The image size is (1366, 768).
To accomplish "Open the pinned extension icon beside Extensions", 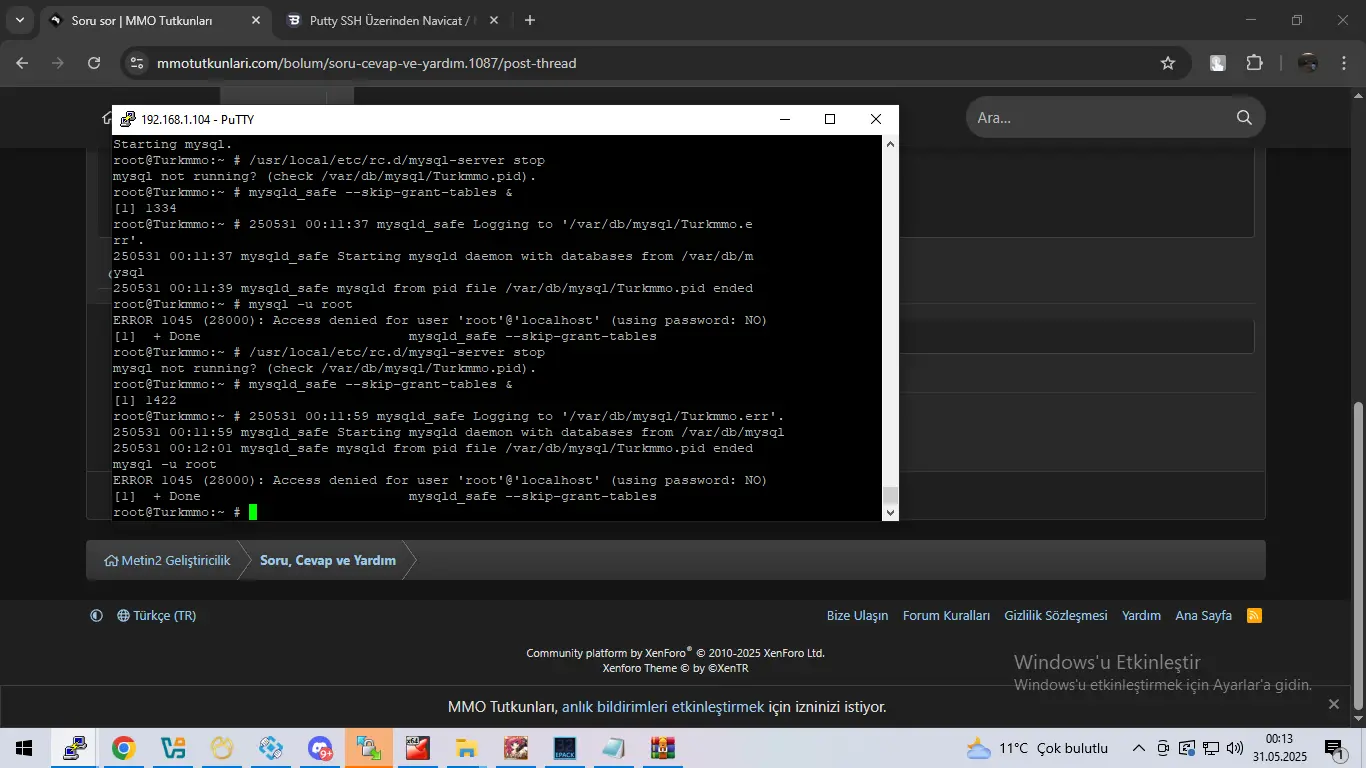I will coord(1218,63).
